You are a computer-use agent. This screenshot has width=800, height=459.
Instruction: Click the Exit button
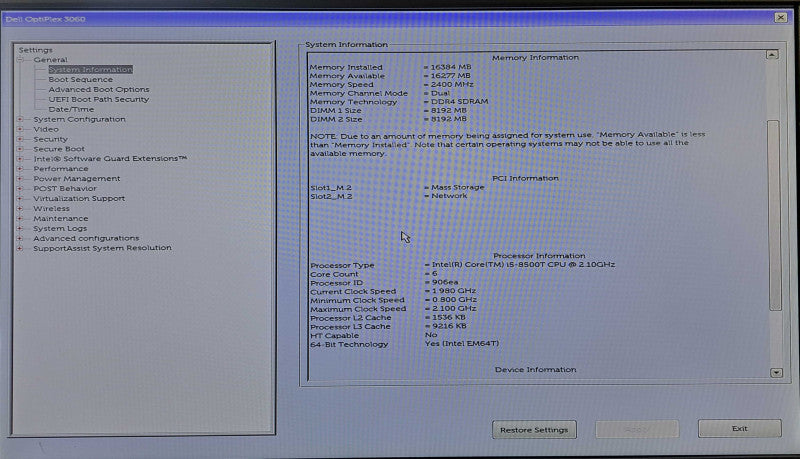coord(739,429)
